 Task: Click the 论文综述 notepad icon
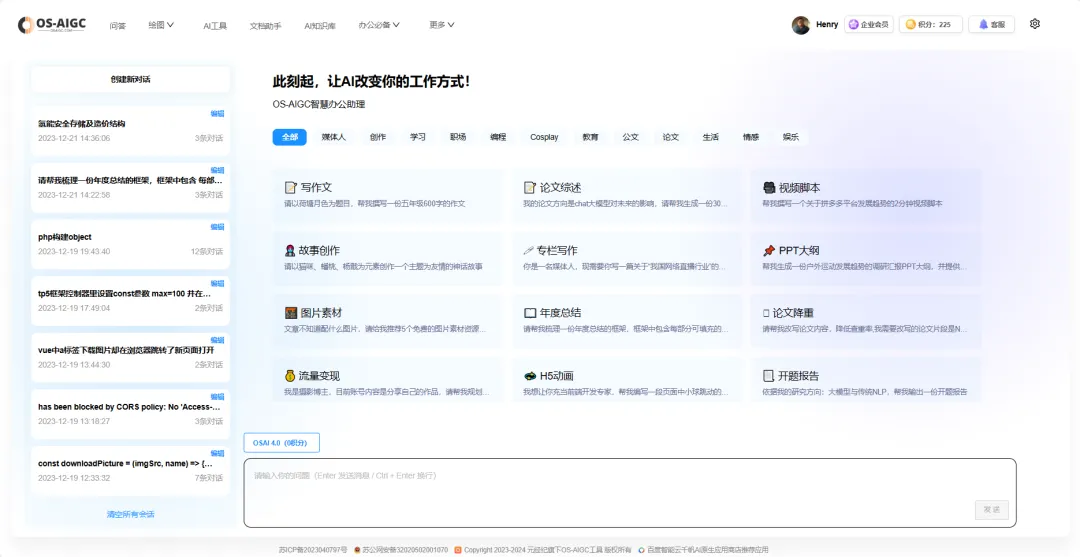530,187
